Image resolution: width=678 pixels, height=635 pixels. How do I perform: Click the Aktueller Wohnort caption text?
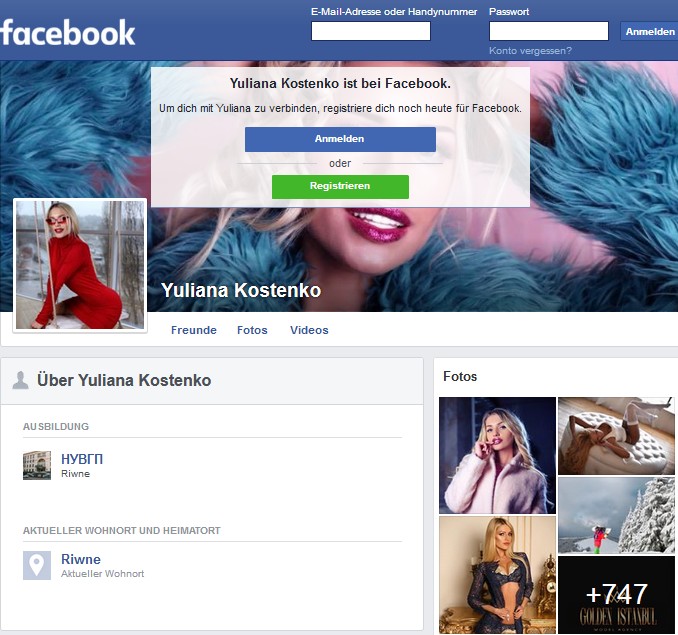tap(102, 574)
